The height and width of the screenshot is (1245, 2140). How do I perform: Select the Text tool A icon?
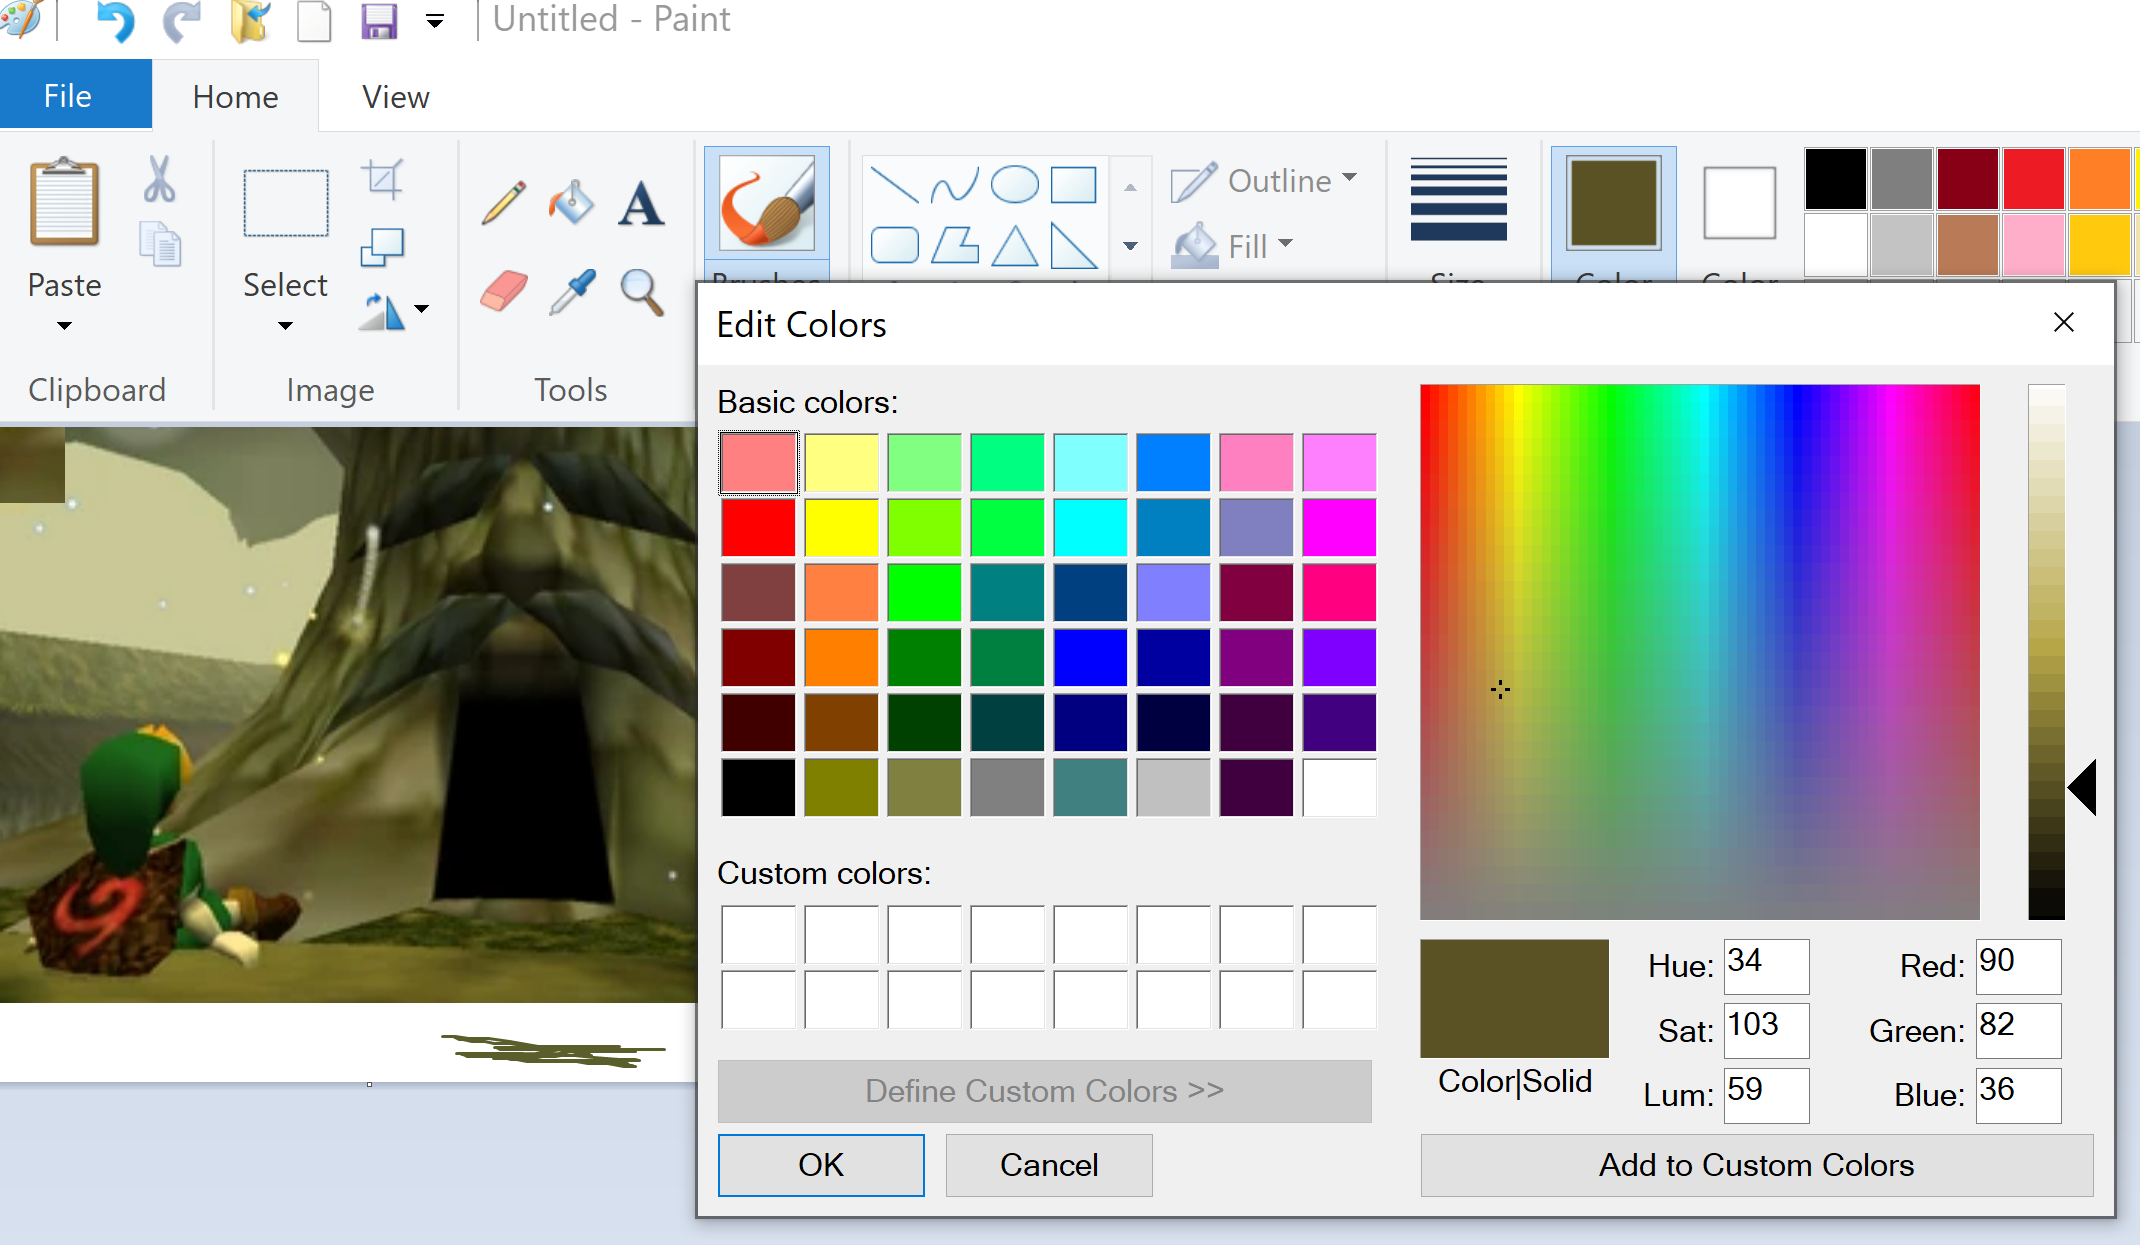click(640, 203)
